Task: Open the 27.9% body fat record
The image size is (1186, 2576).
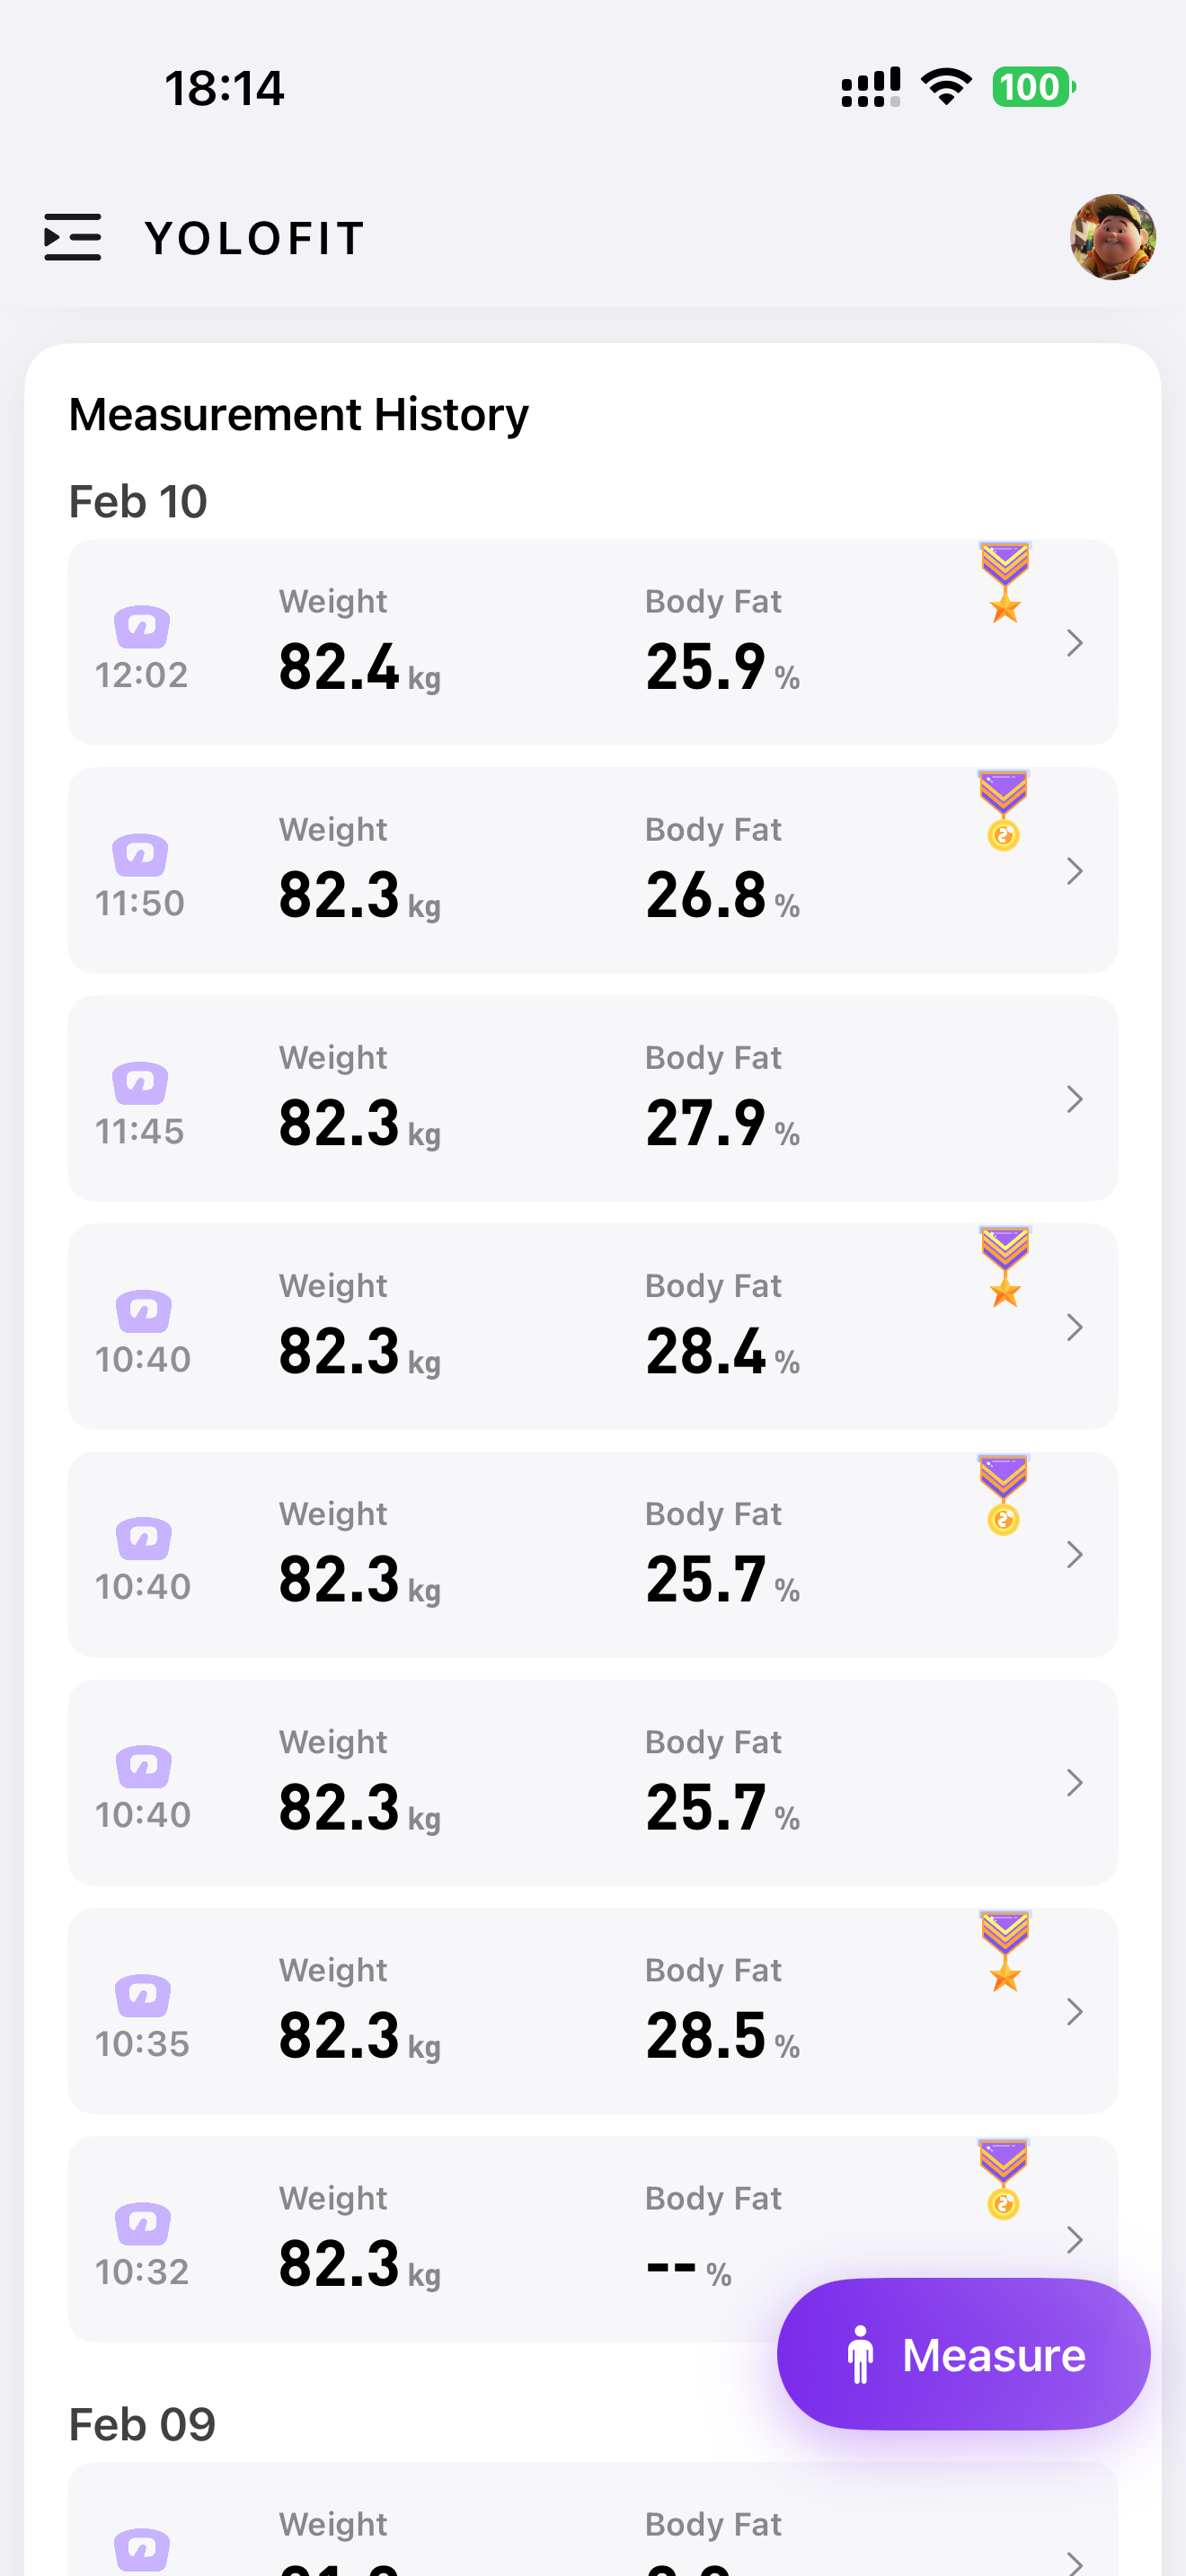Action: (x=592, y=1098)
